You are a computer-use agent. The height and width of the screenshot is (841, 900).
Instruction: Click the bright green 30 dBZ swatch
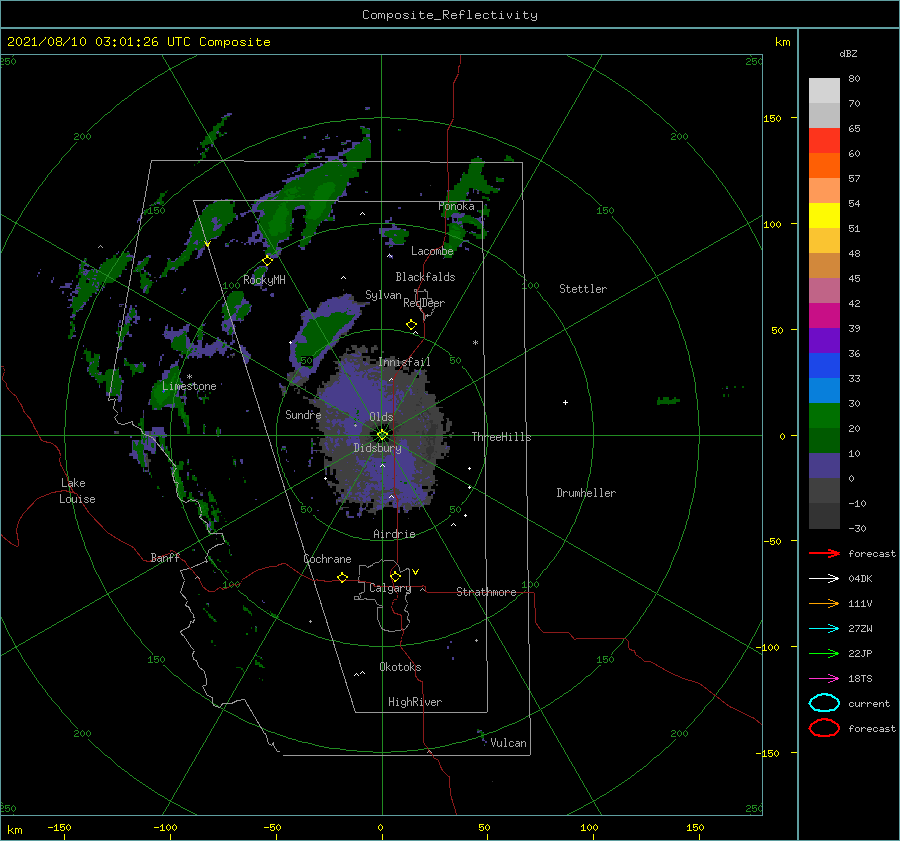[824, 416]
